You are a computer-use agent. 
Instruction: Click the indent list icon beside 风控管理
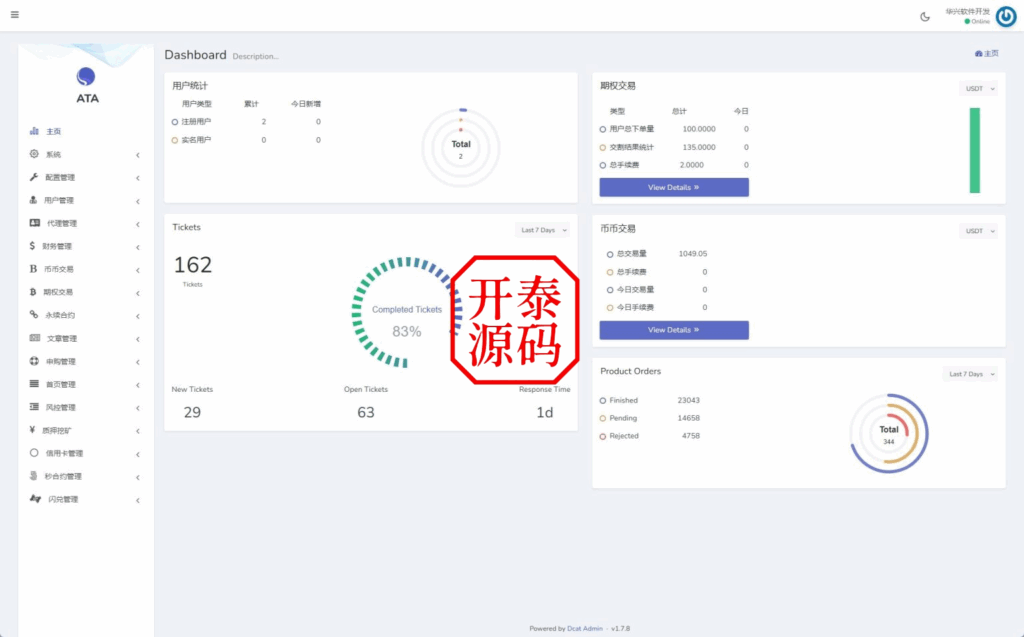coord(34,406)
